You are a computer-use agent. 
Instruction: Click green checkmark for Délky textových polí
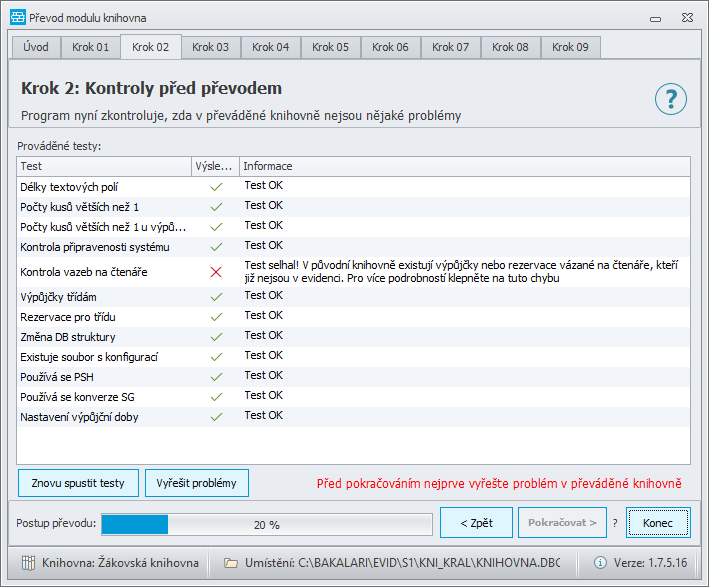pyautogui.click(x=216, y=187)
